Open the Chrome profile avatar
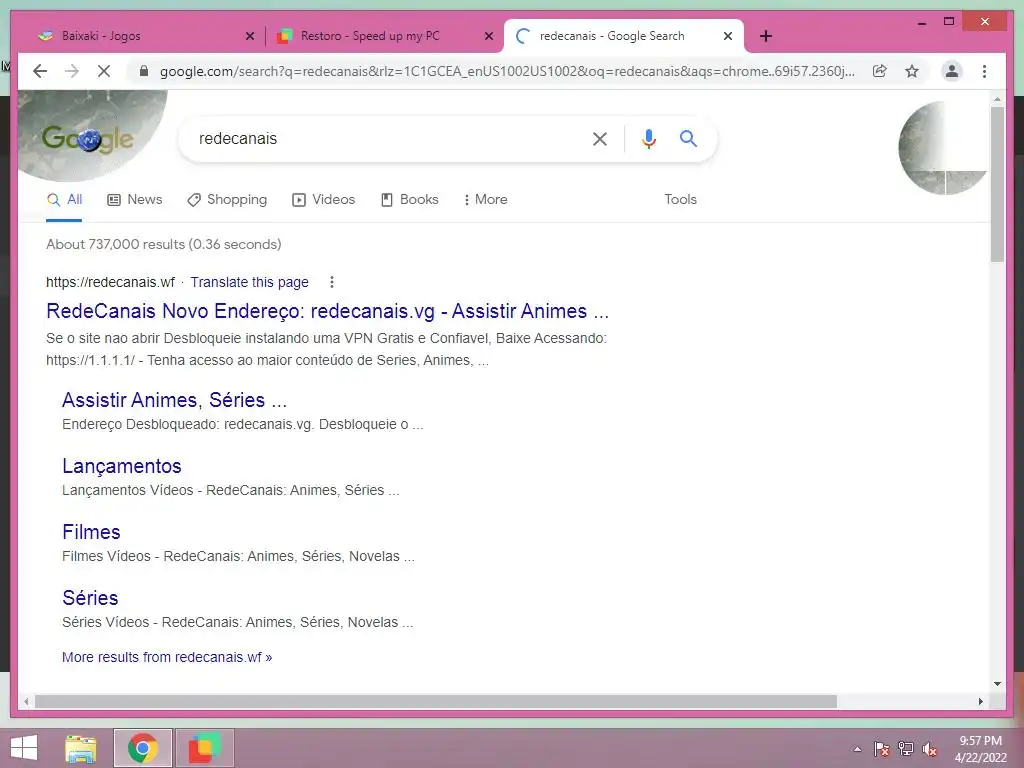The height and width of the screenshot is (768, 1024). [x=952, y=71]
